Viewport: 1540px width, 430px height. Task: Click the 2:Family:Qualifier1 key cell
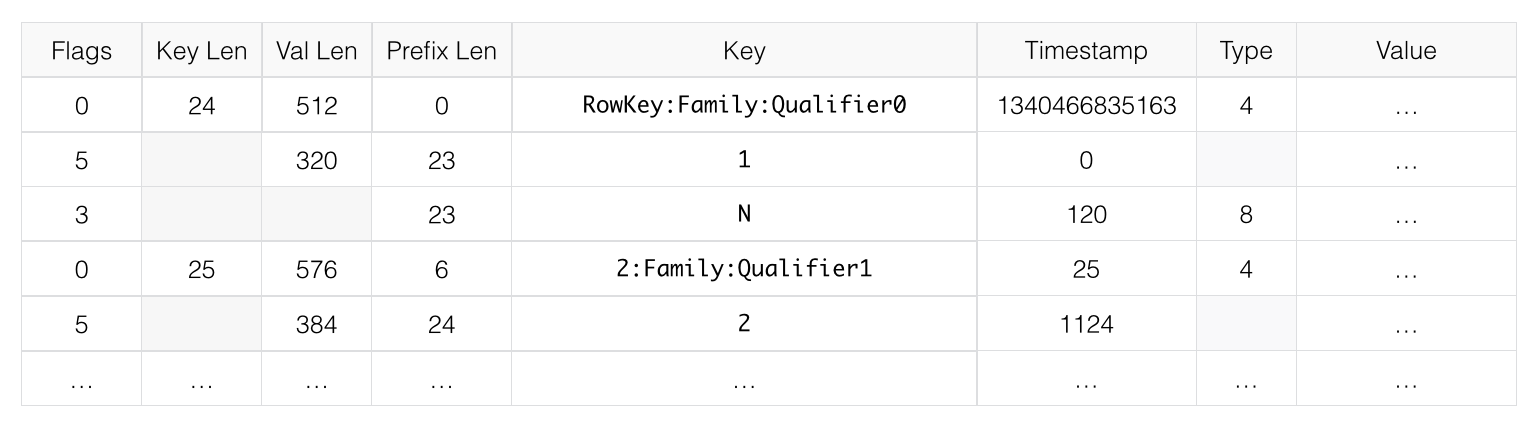click(x=744, y=269)
